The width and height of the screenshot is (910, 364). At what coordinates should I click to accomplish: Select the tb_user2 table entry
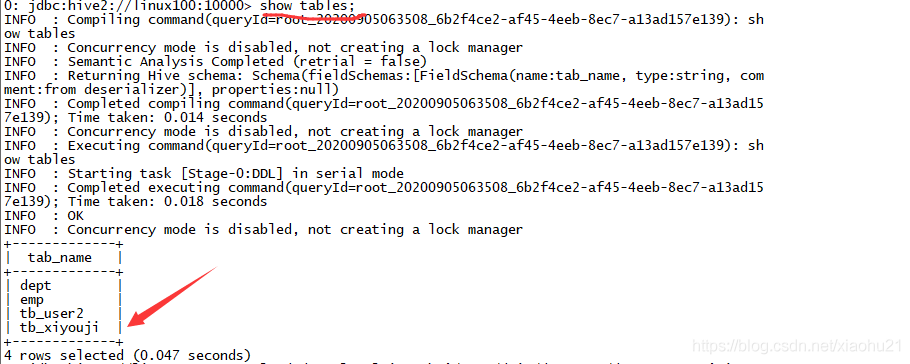point(52,313)
